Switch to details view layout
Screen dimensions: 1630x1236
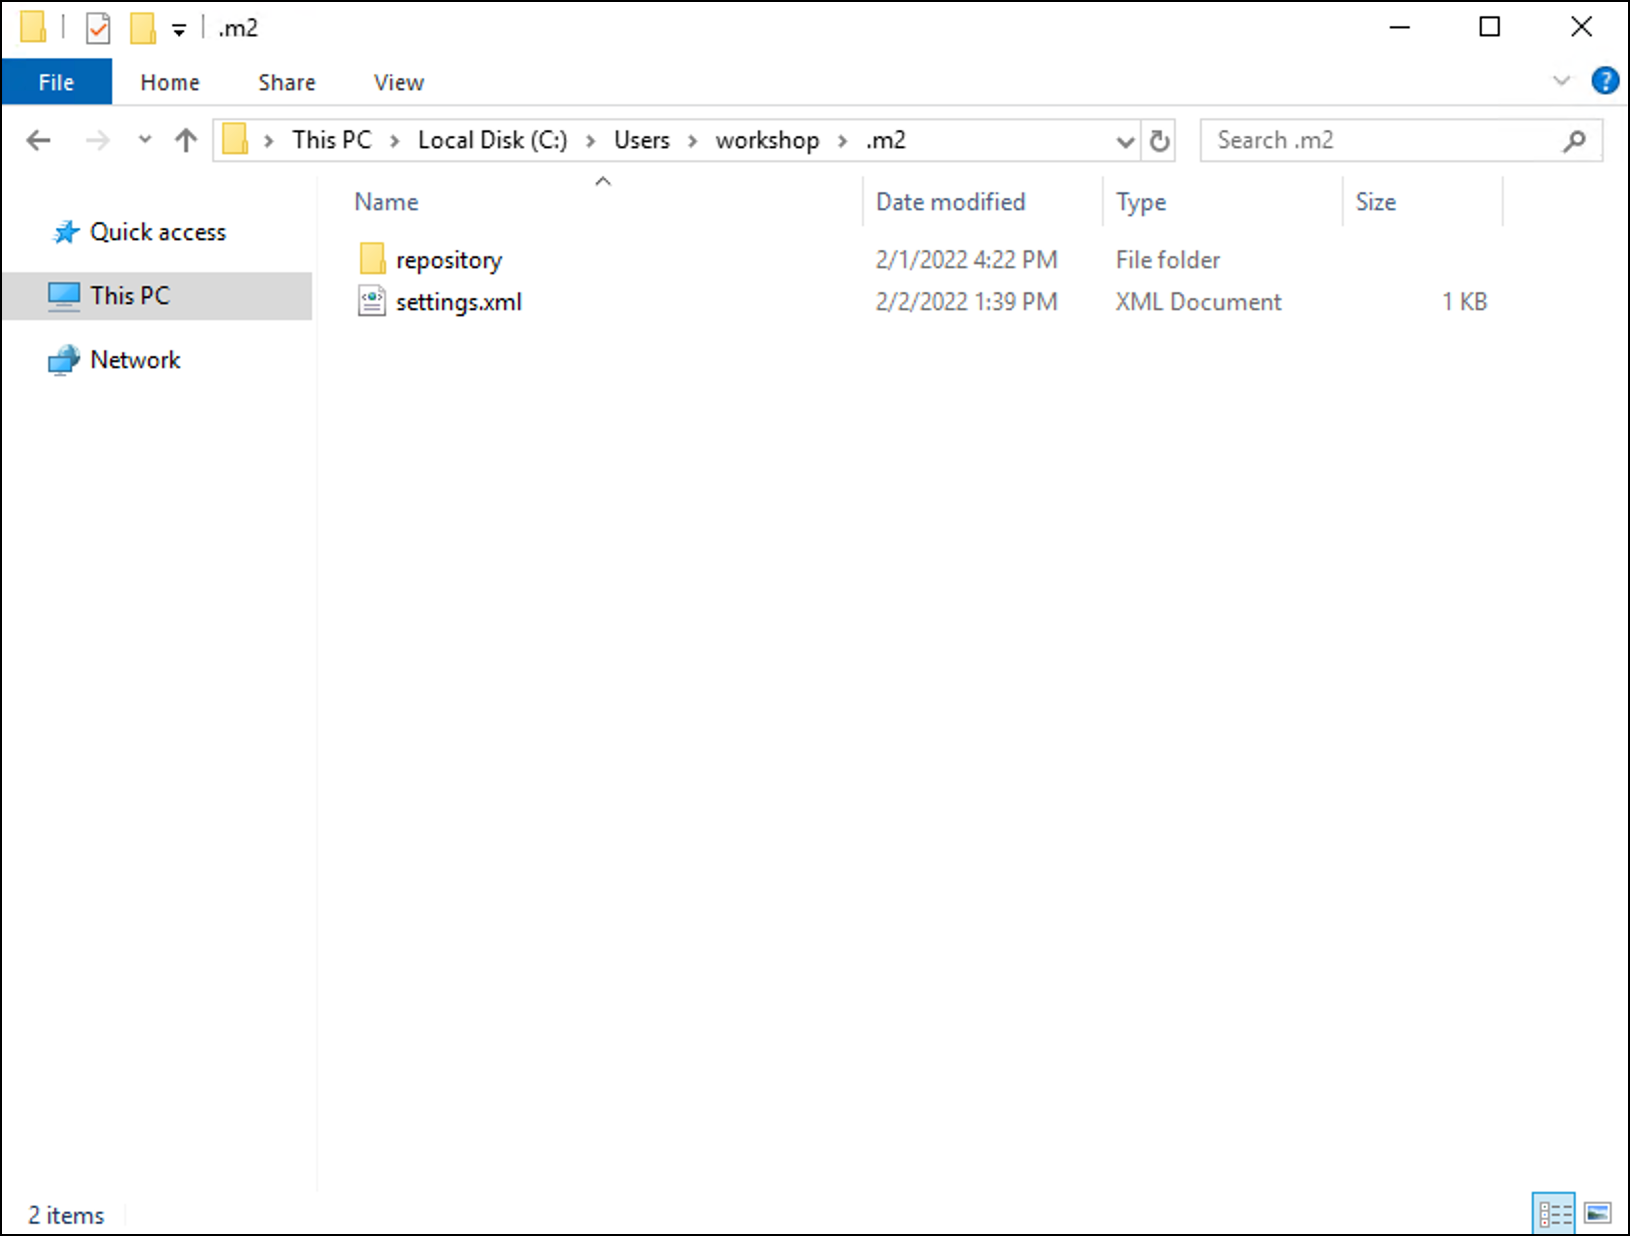(x=1554, y=1214)
